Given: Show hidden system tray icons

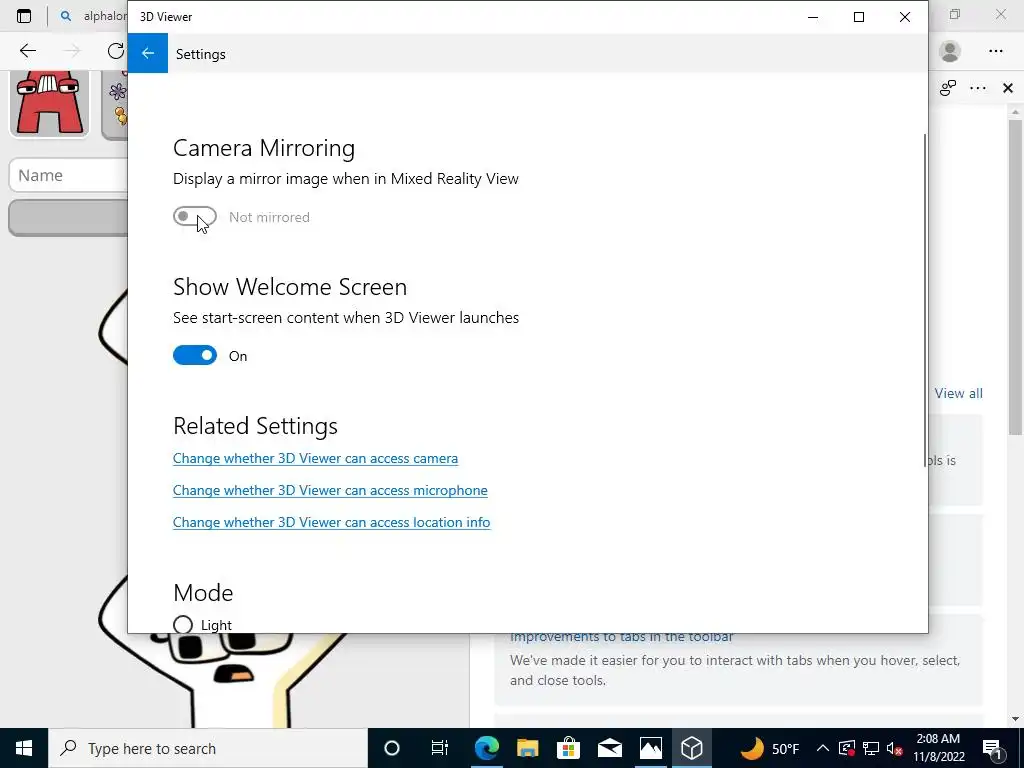Looking at the screenshot, I should point(822,748).
